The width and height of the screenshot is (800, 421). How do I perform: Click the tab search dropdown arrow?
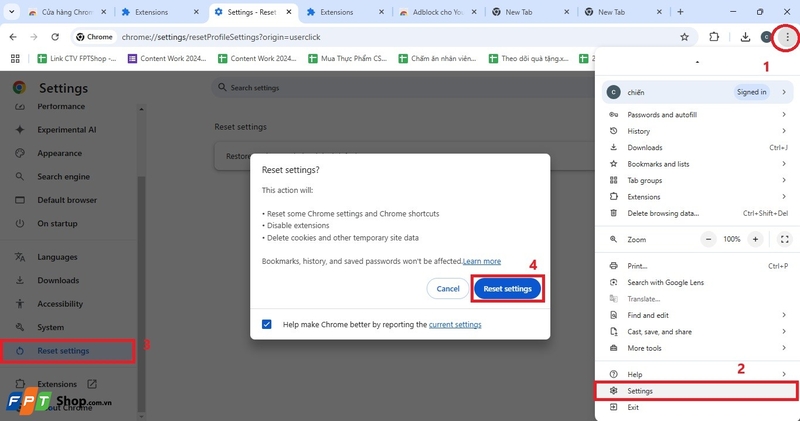(11, 12)
